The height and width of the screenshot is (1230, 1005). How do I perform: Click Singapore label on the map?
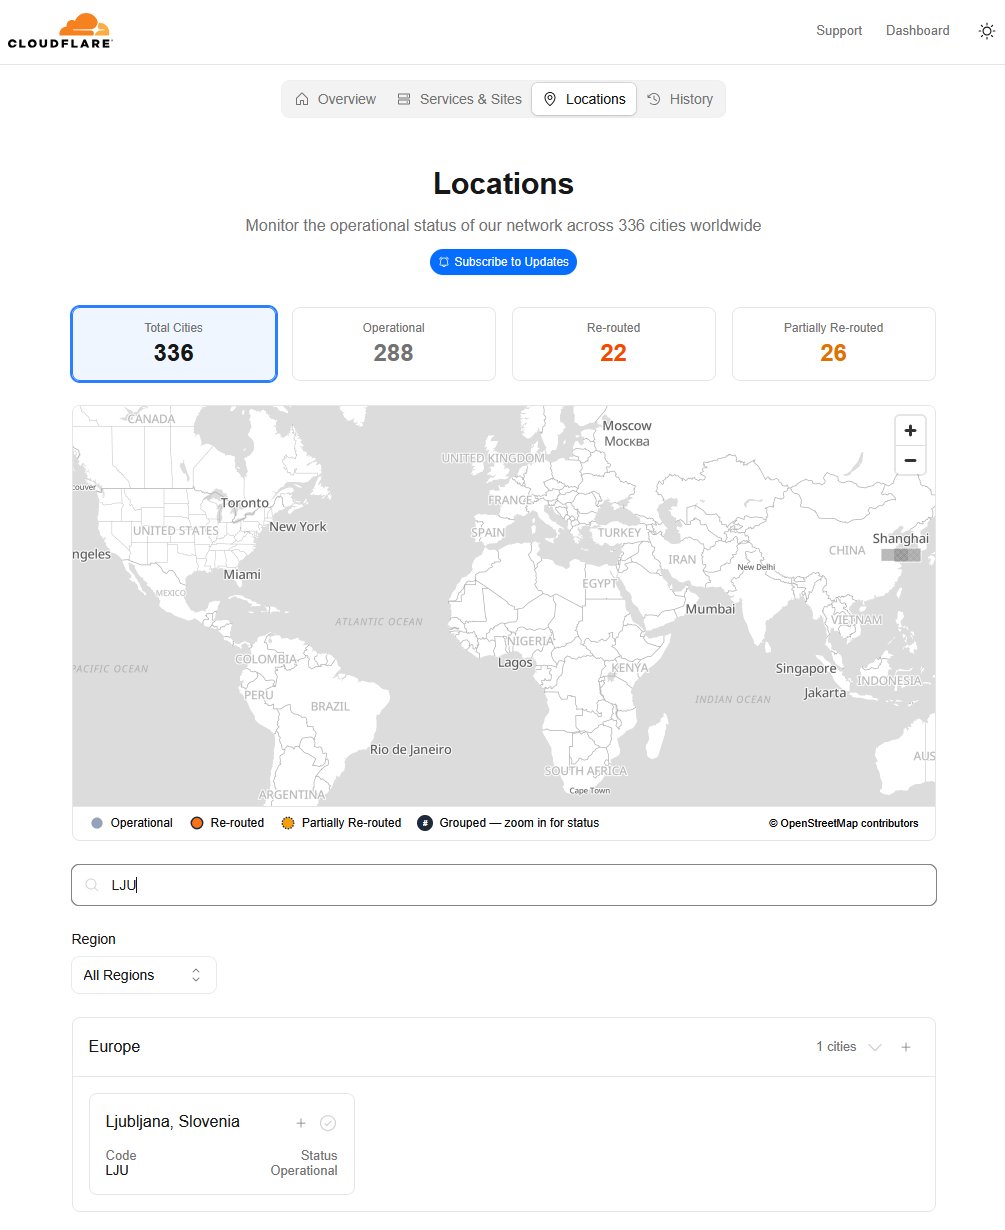click(806, 669)
